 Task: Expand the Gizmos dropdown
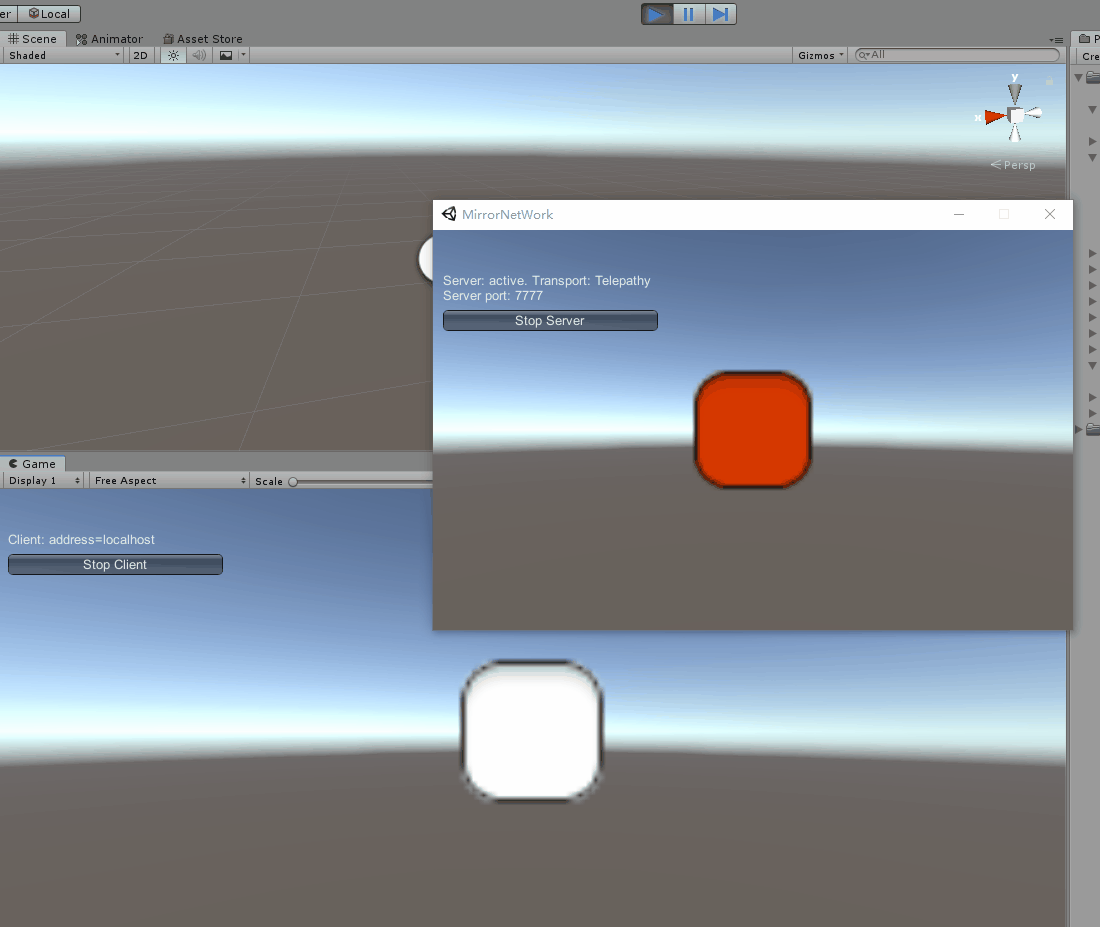coord(821,55)
